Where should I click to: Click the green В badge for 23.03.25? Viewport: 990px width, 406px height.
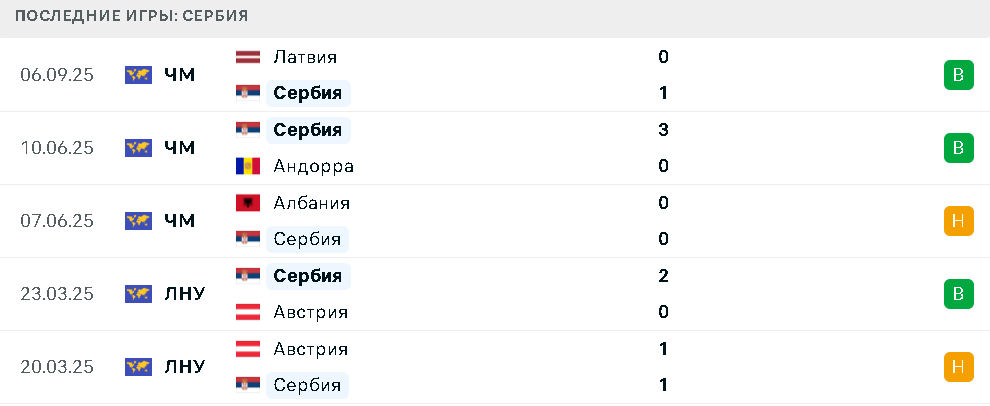[x=958, y=294]
